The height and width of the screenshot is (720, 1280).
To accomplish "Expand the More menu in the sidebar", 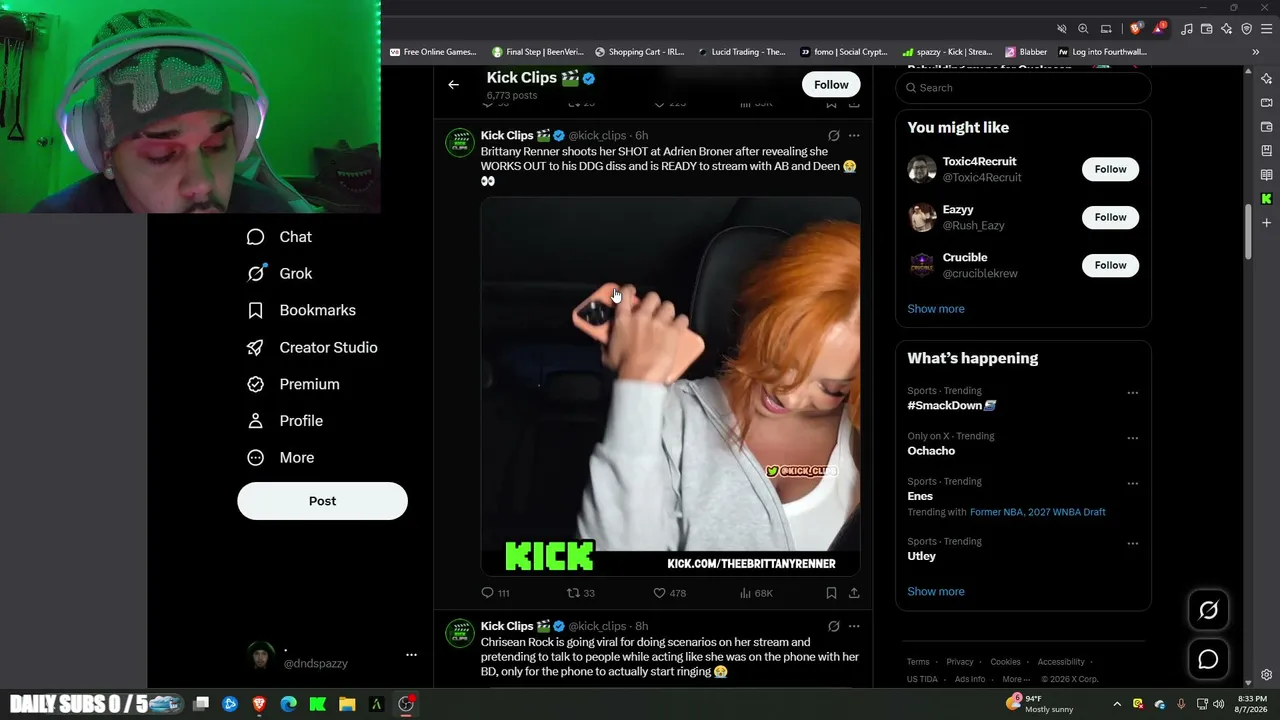I will (281, 457).
